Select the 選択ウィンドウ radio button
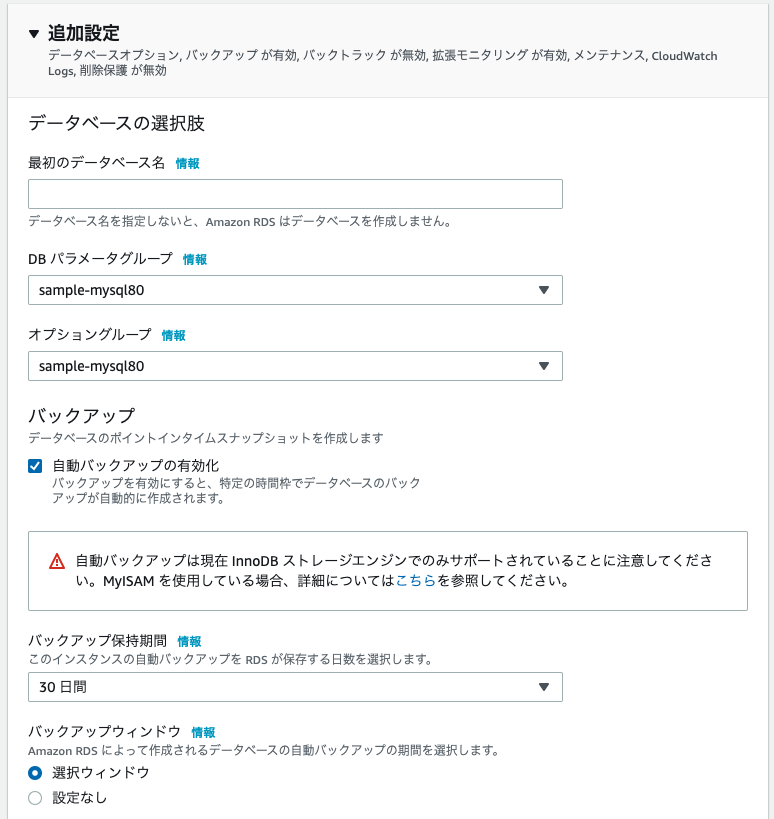The width and height of the screenshot is (774, 819). (x=35, y=772)
